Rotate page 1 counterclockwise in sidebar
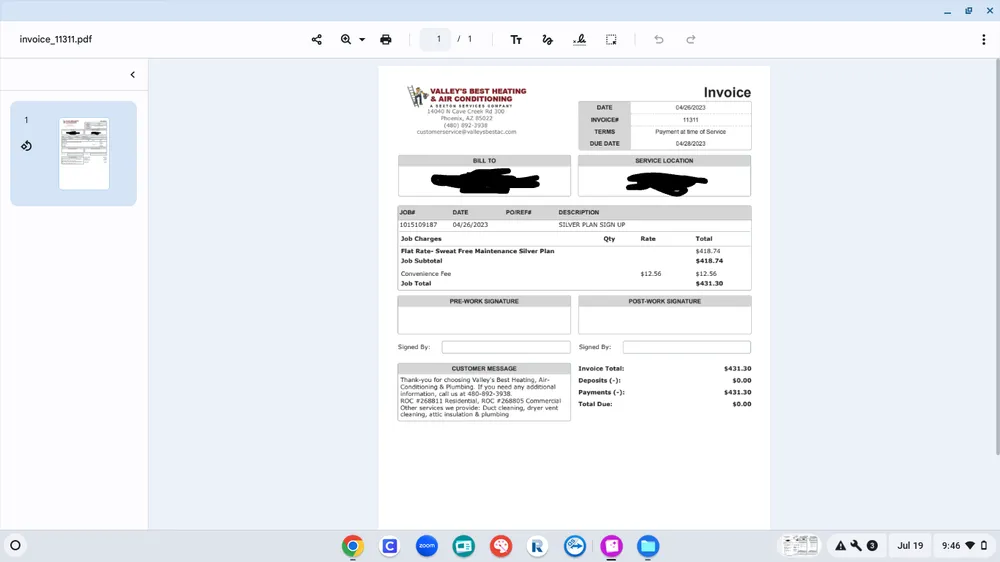Screen dimensions: 1000x562 tap(26, 146)
